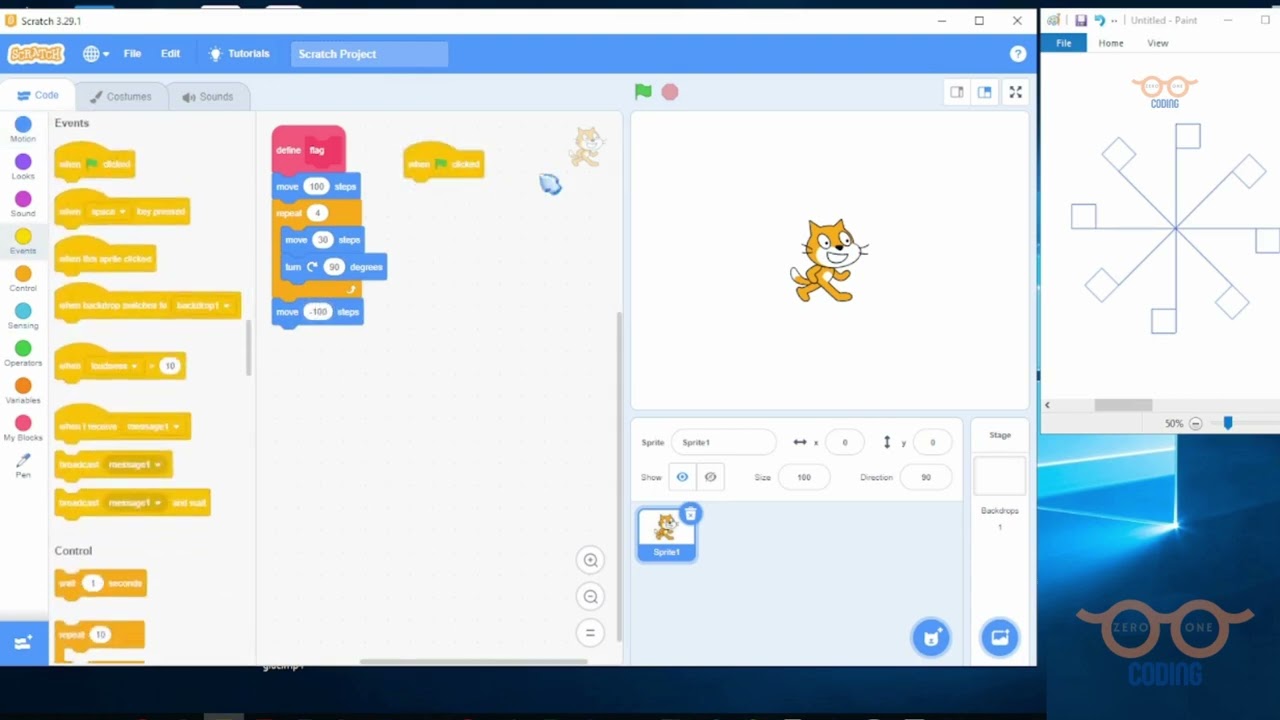Select the Looks block category
Screen dimensions: 1280x720
click(x=23, y=166)
